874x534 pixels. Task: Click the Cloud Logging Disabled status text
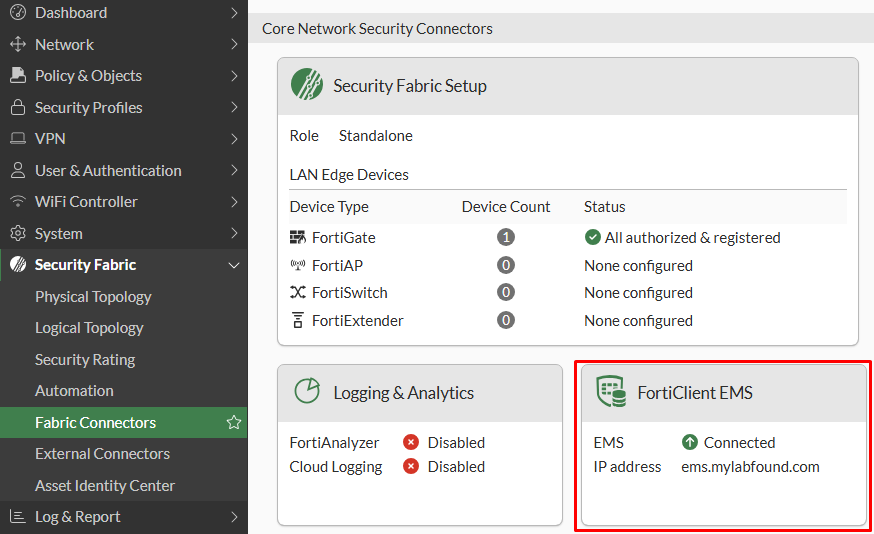click(456, 467)
